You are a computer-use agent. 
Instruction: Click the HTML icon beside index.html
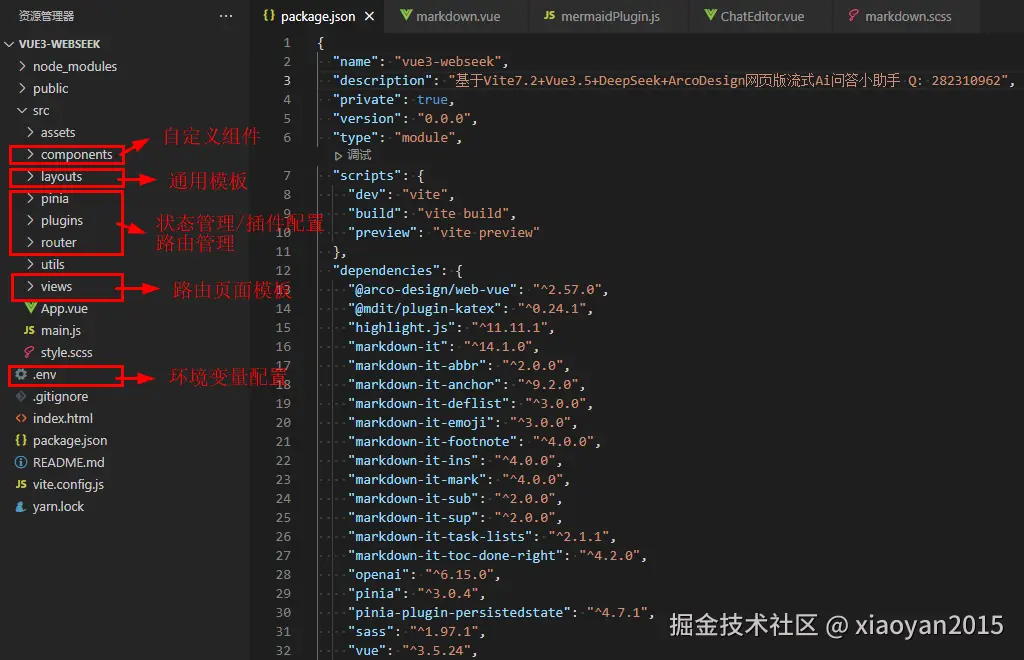pyautogui.click(x=21, y=418)
